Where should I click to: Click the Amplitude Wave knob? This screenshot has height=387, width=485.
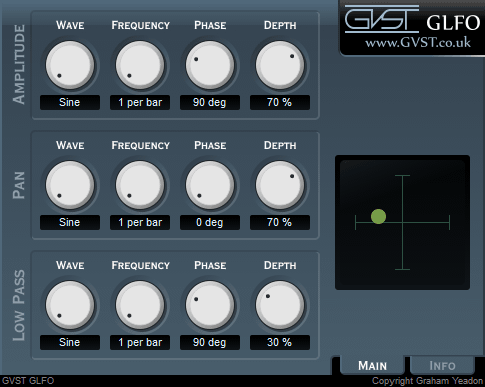[x=70, y=65]
